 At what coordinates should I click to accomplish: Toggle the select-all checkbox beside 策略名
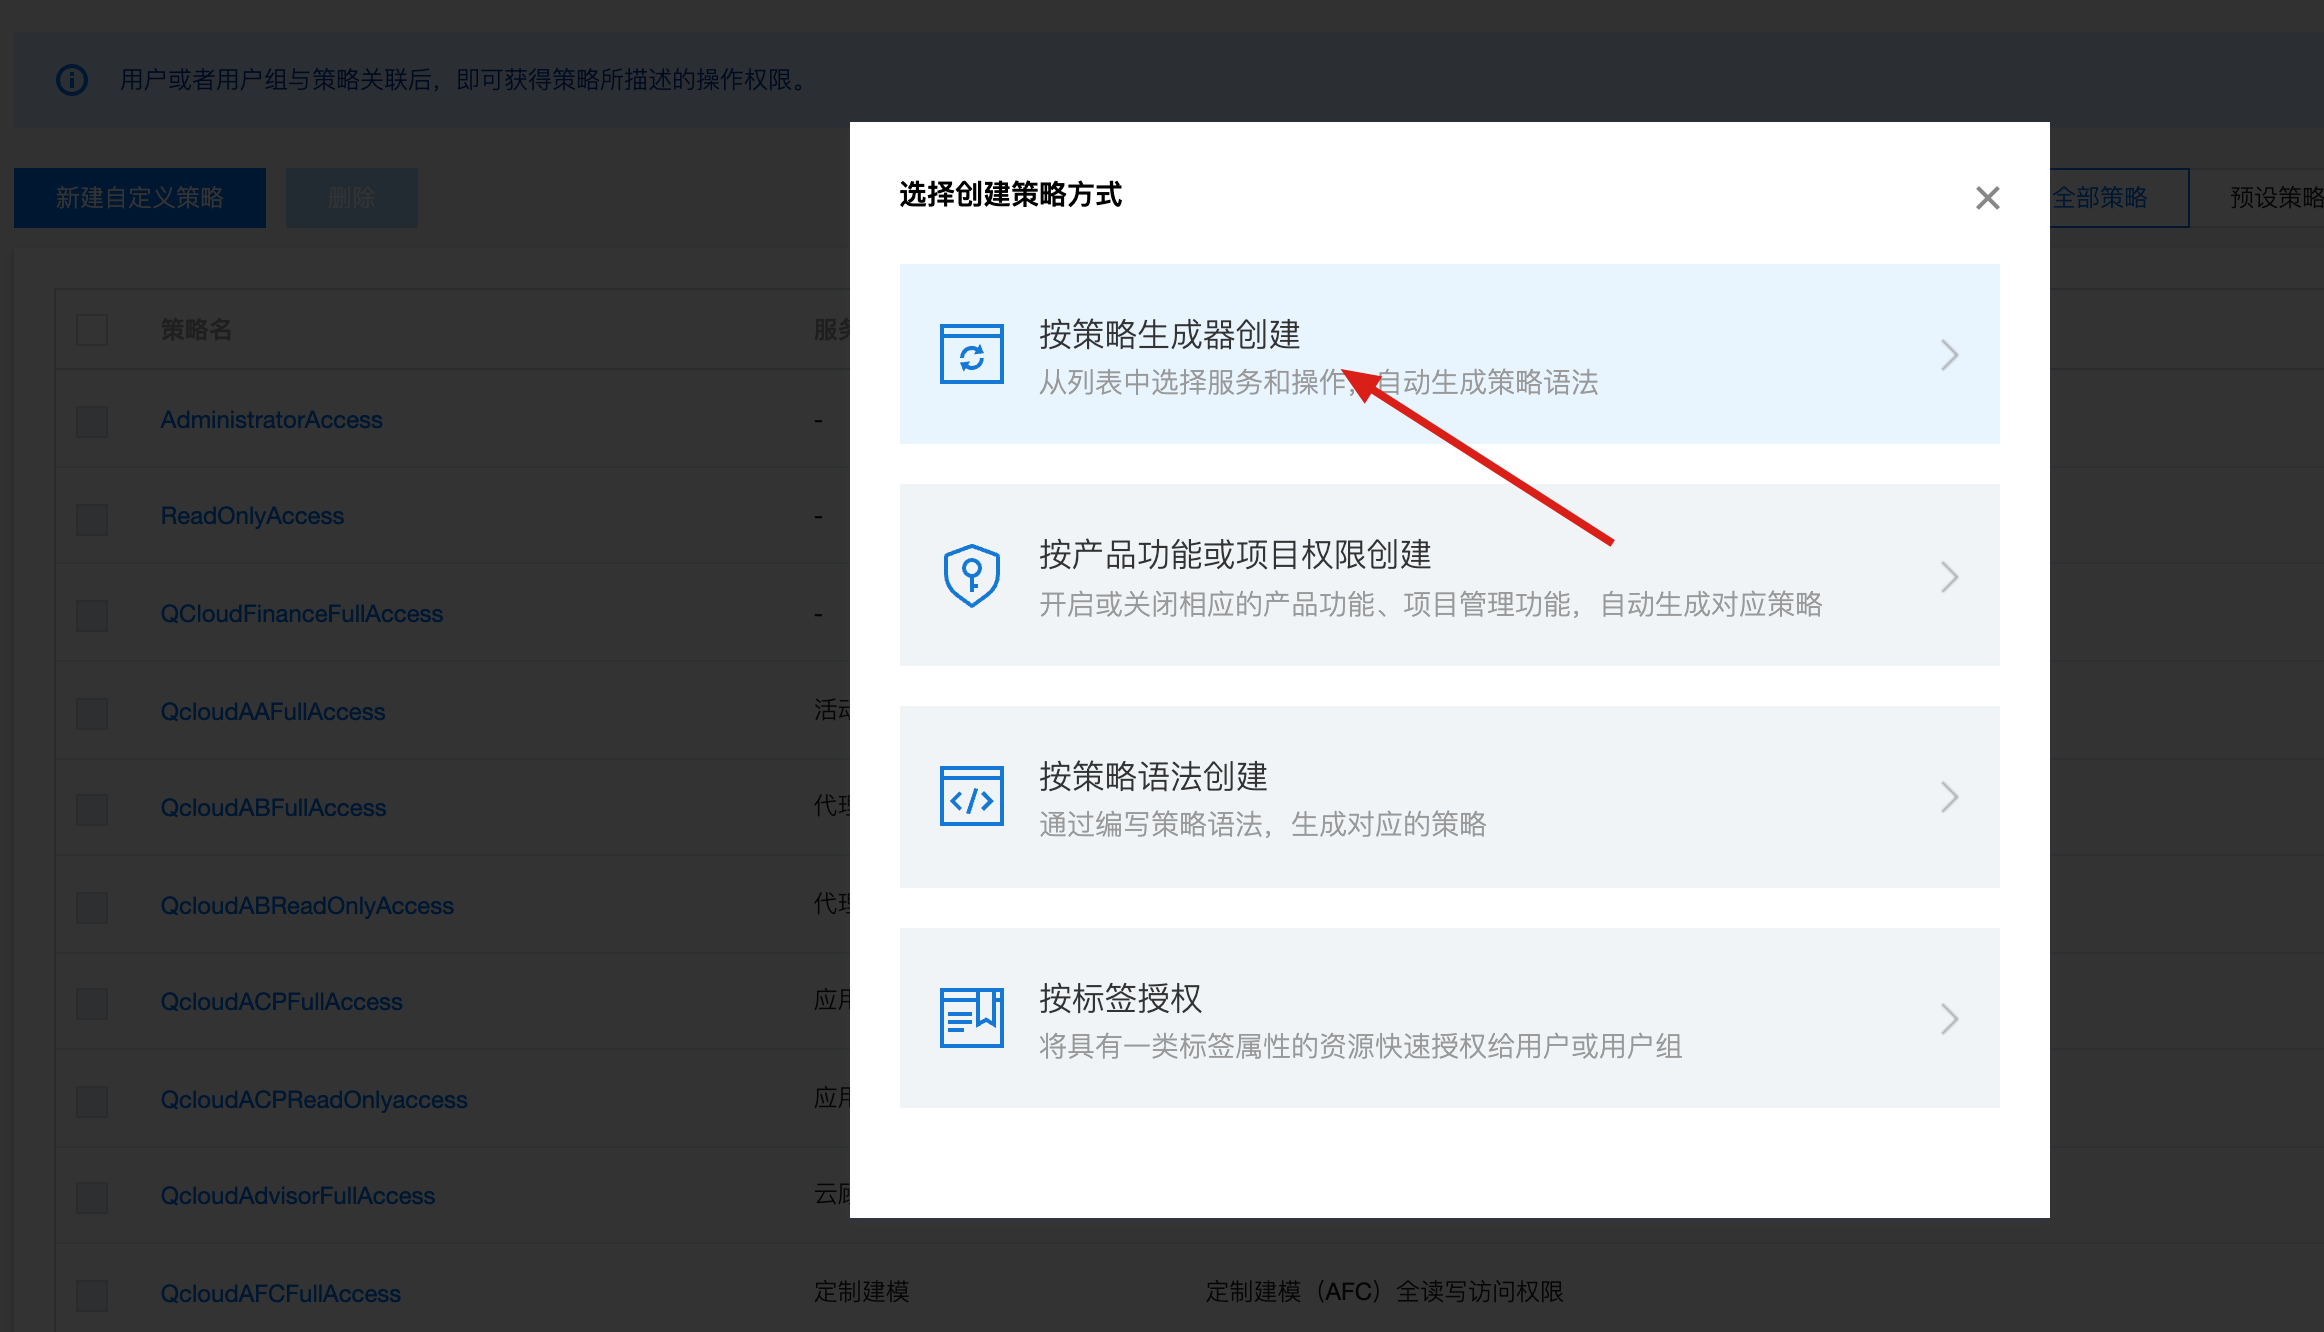[92, 330]
